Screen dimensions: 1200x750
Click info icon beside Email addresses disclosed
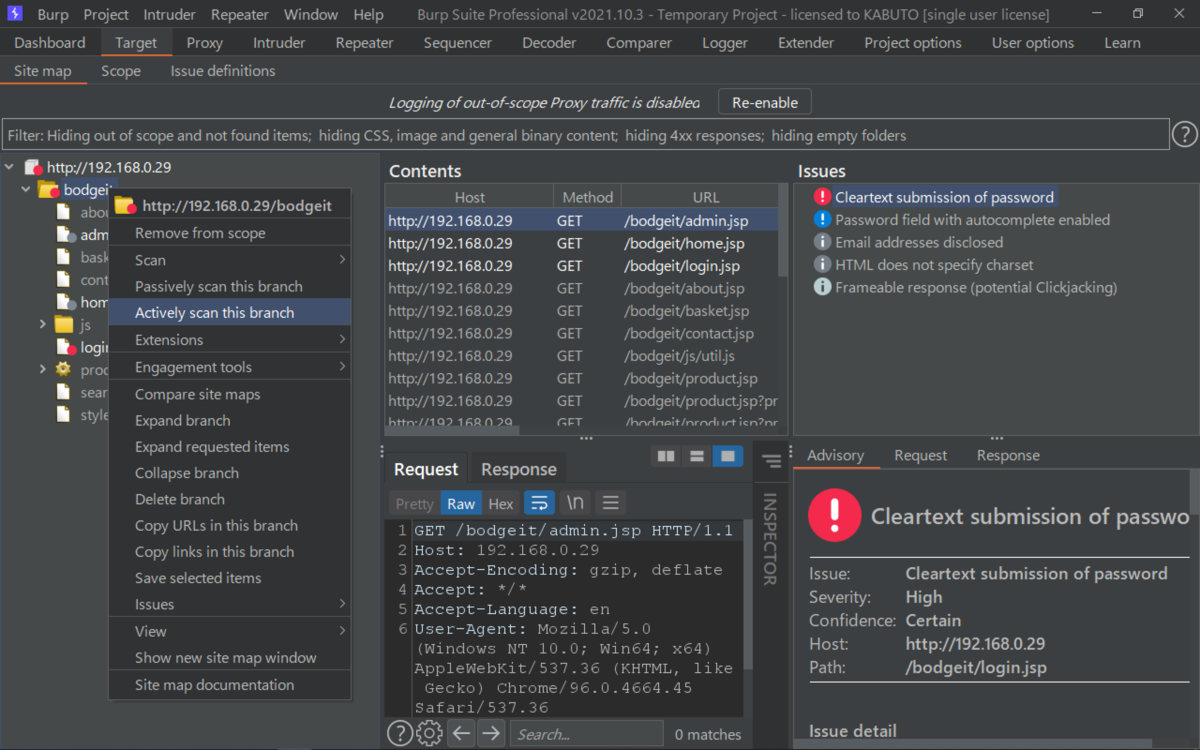click(x=822, y=242)
